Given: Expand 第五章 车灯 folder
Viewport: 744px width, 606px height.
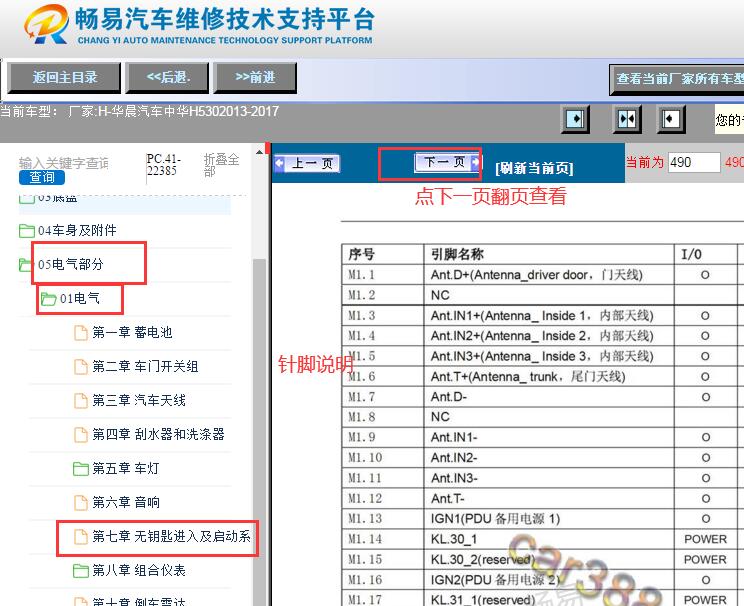Looking at the screenshot, I should pos(125,468).
